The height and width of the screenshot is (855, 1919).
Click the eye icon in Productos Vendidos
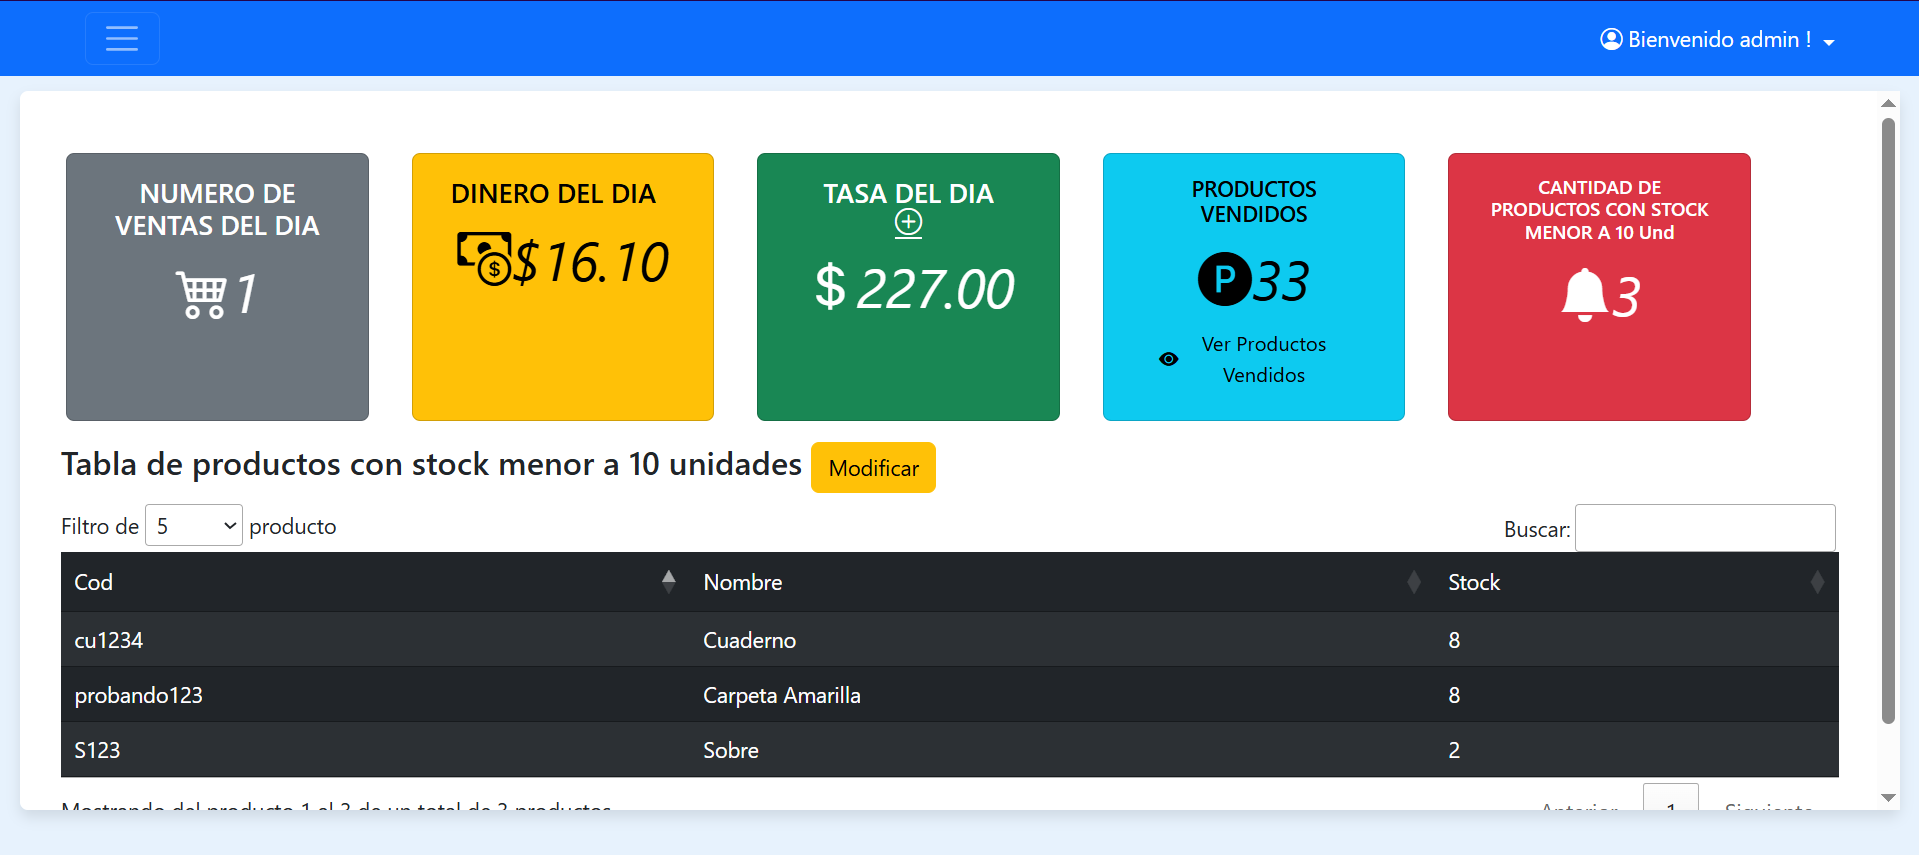pyautogui.click(x=1168, y=359)
